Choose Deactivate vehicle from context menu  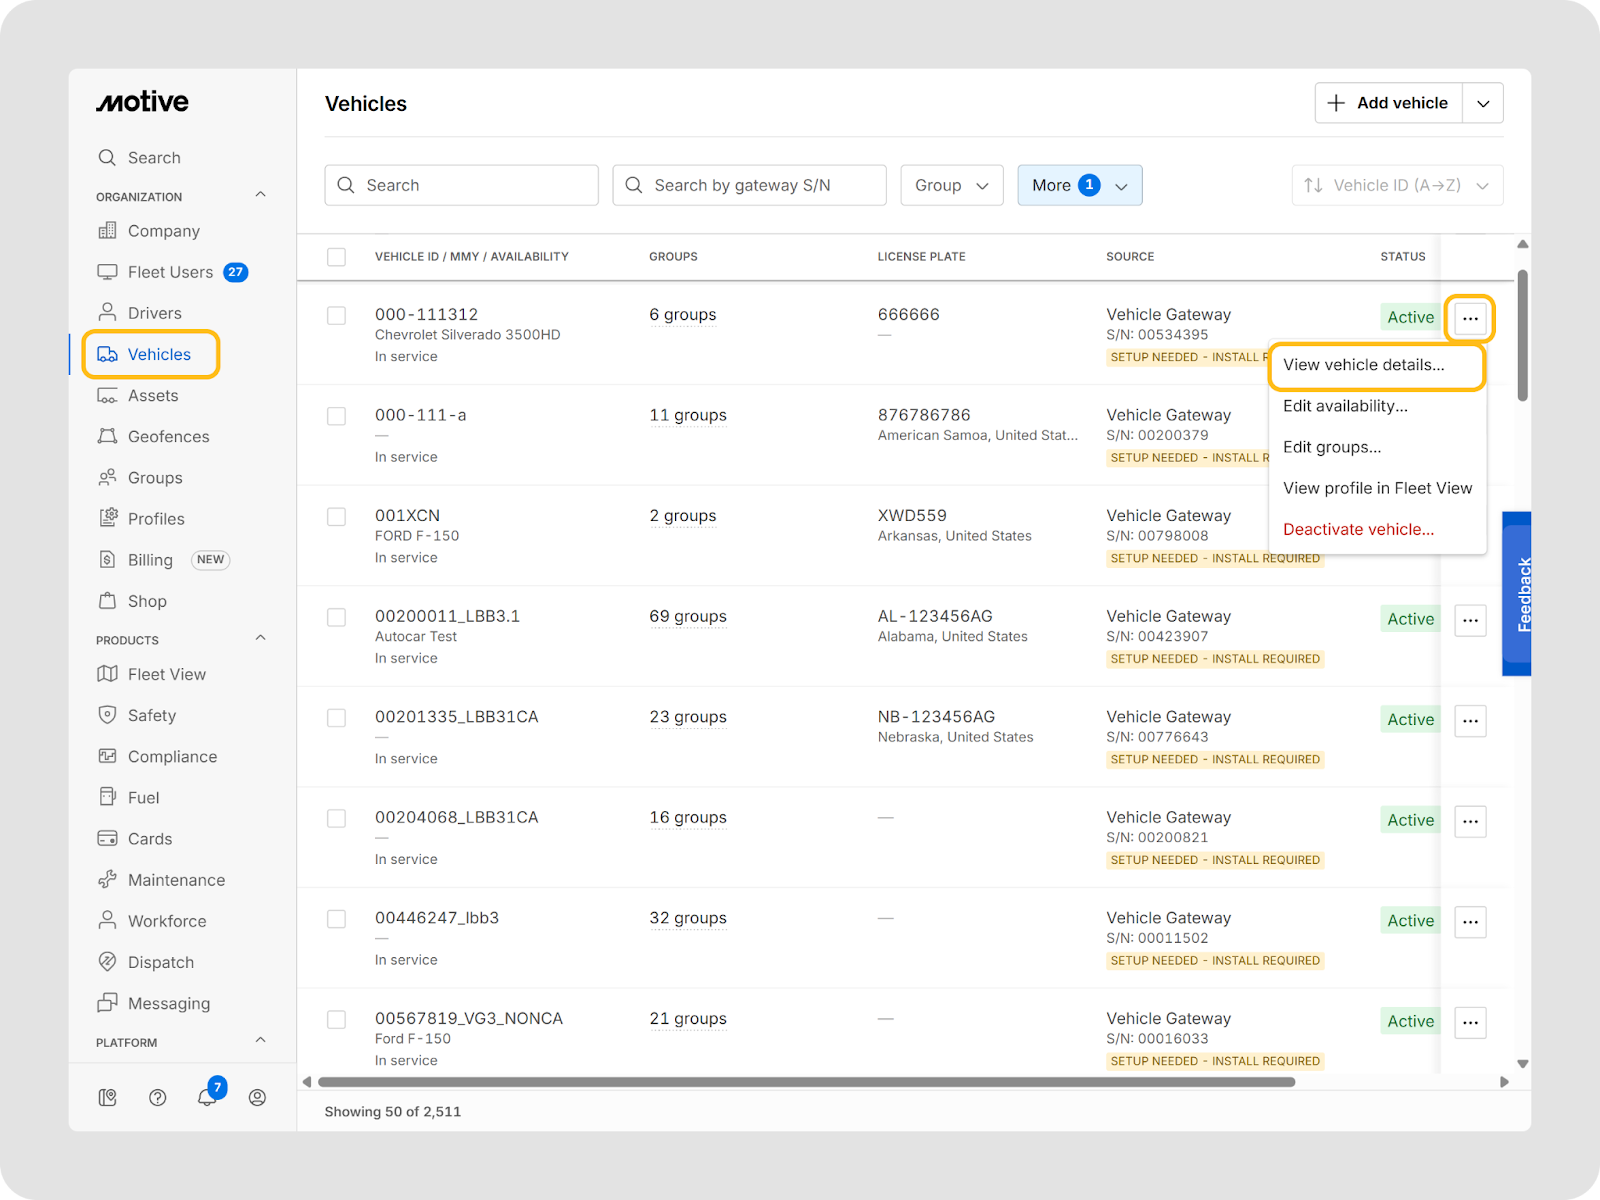[1358, 529]
